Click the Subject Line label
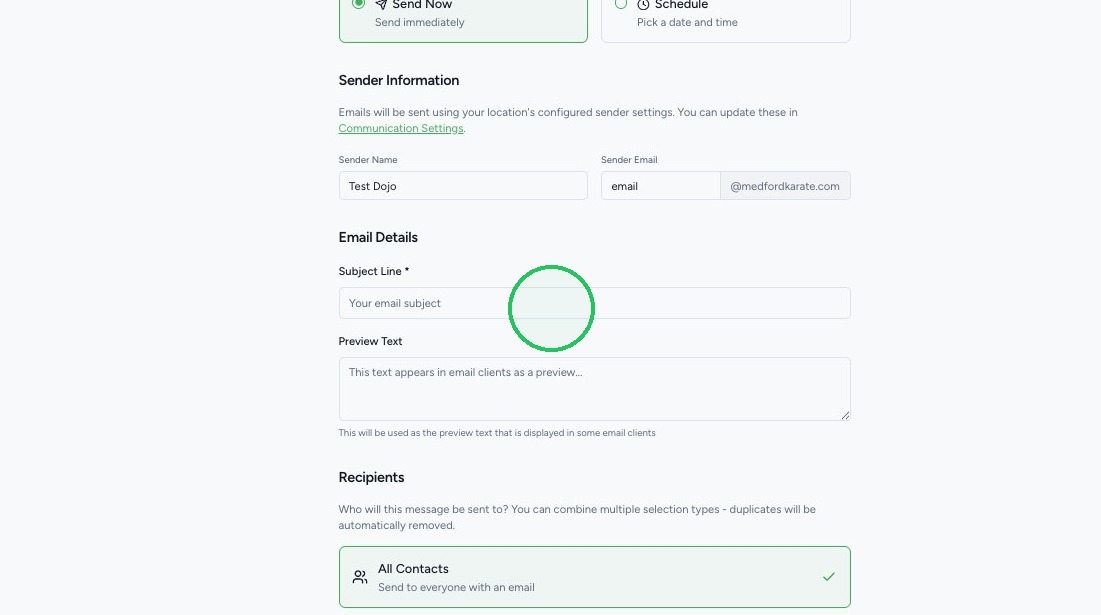The height and width of the screenshot is (615, 1101). click(374, 271)
